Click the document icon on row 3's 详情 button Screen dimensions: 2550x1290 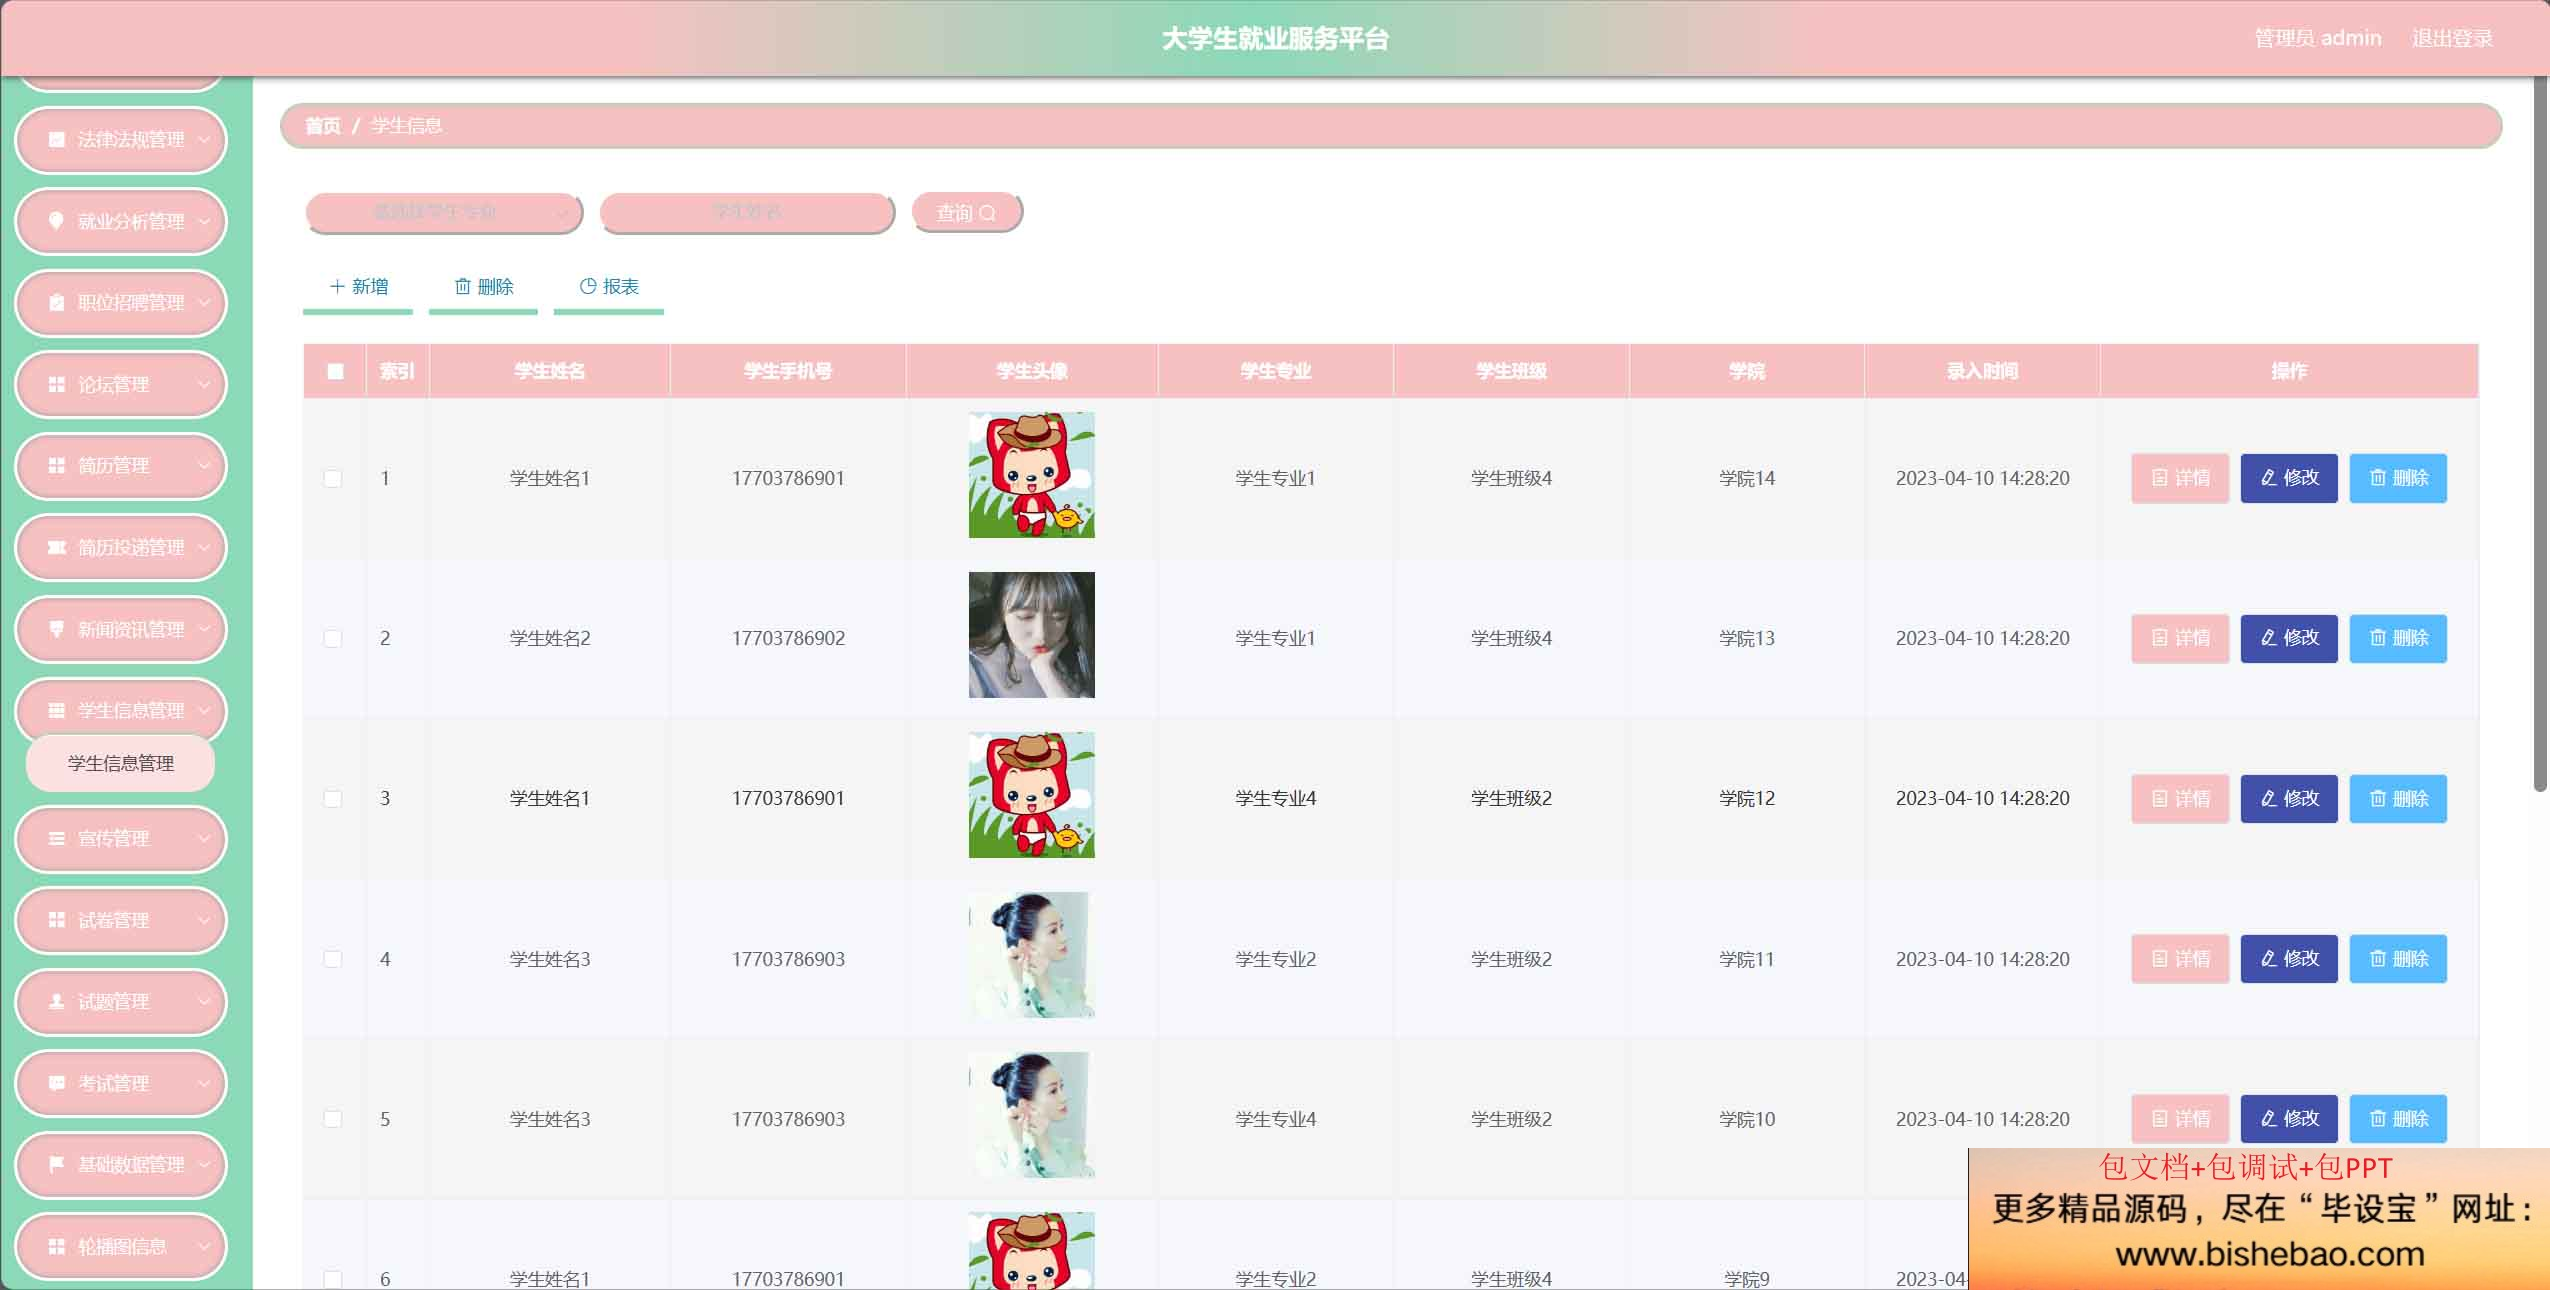2160,799
